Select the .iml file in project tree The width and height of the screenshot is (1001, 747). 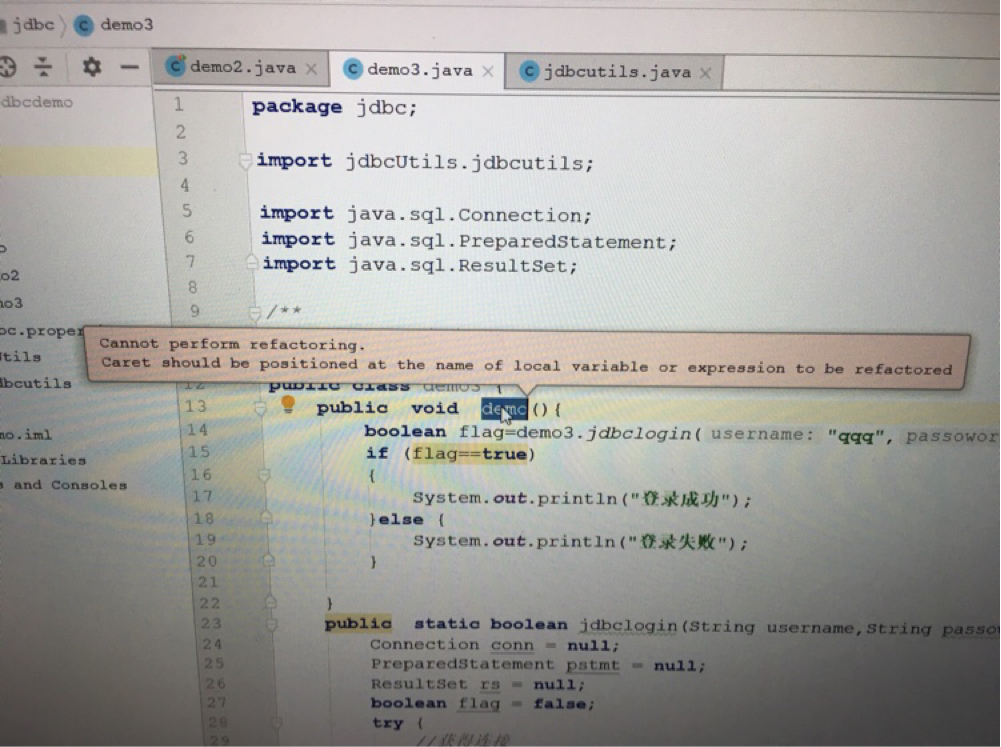(26, 435)
